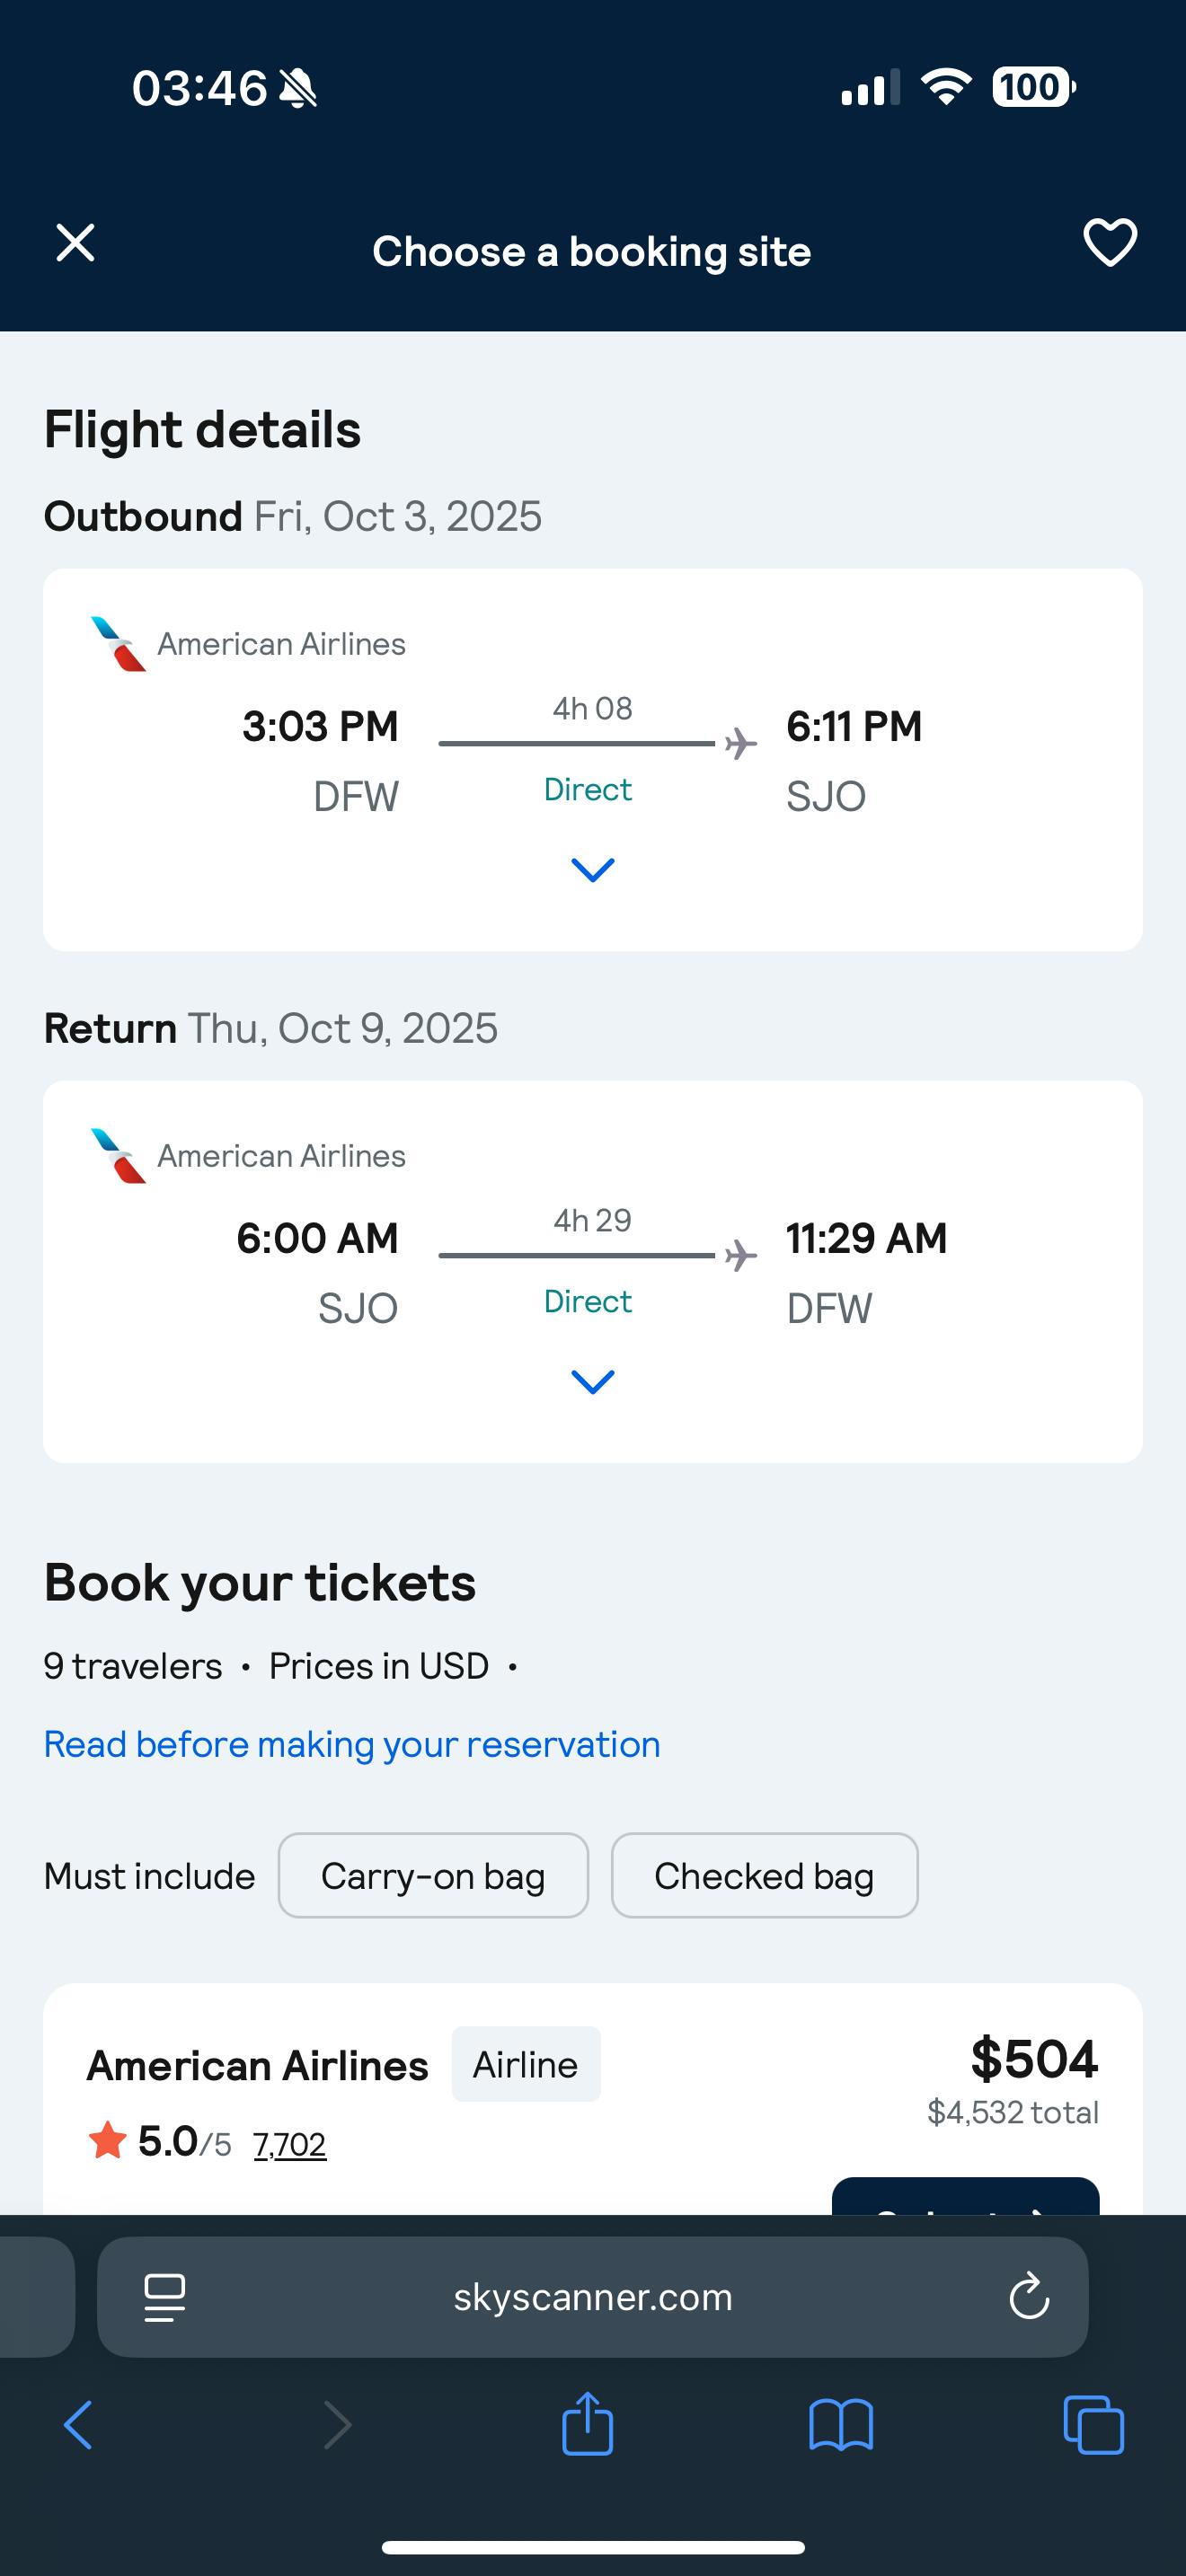Show all open Safari tabs
The image size is (1186, 2576).
[1093, 2425]
